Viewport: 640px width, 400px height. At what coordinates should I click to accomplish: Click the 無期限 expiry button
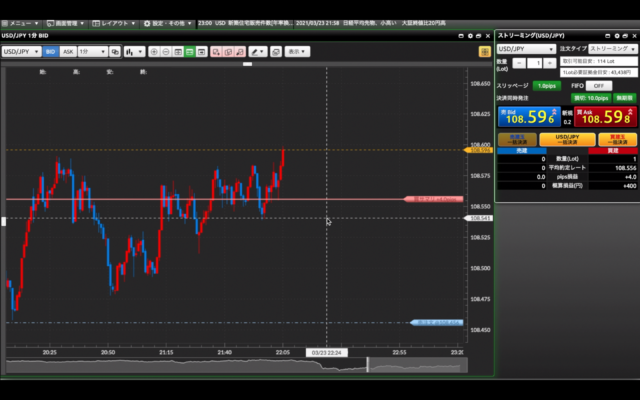[x=624, y=98]
